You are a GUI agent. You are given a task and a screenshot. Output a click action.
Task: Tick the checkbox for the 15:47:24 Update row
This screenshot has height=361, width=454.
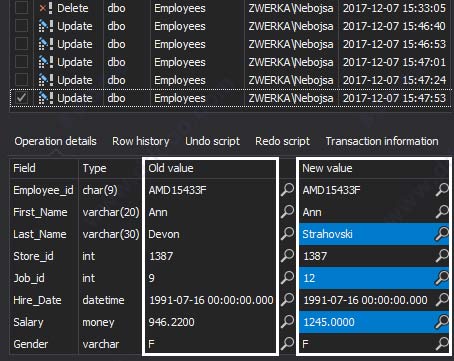point(22,80)
